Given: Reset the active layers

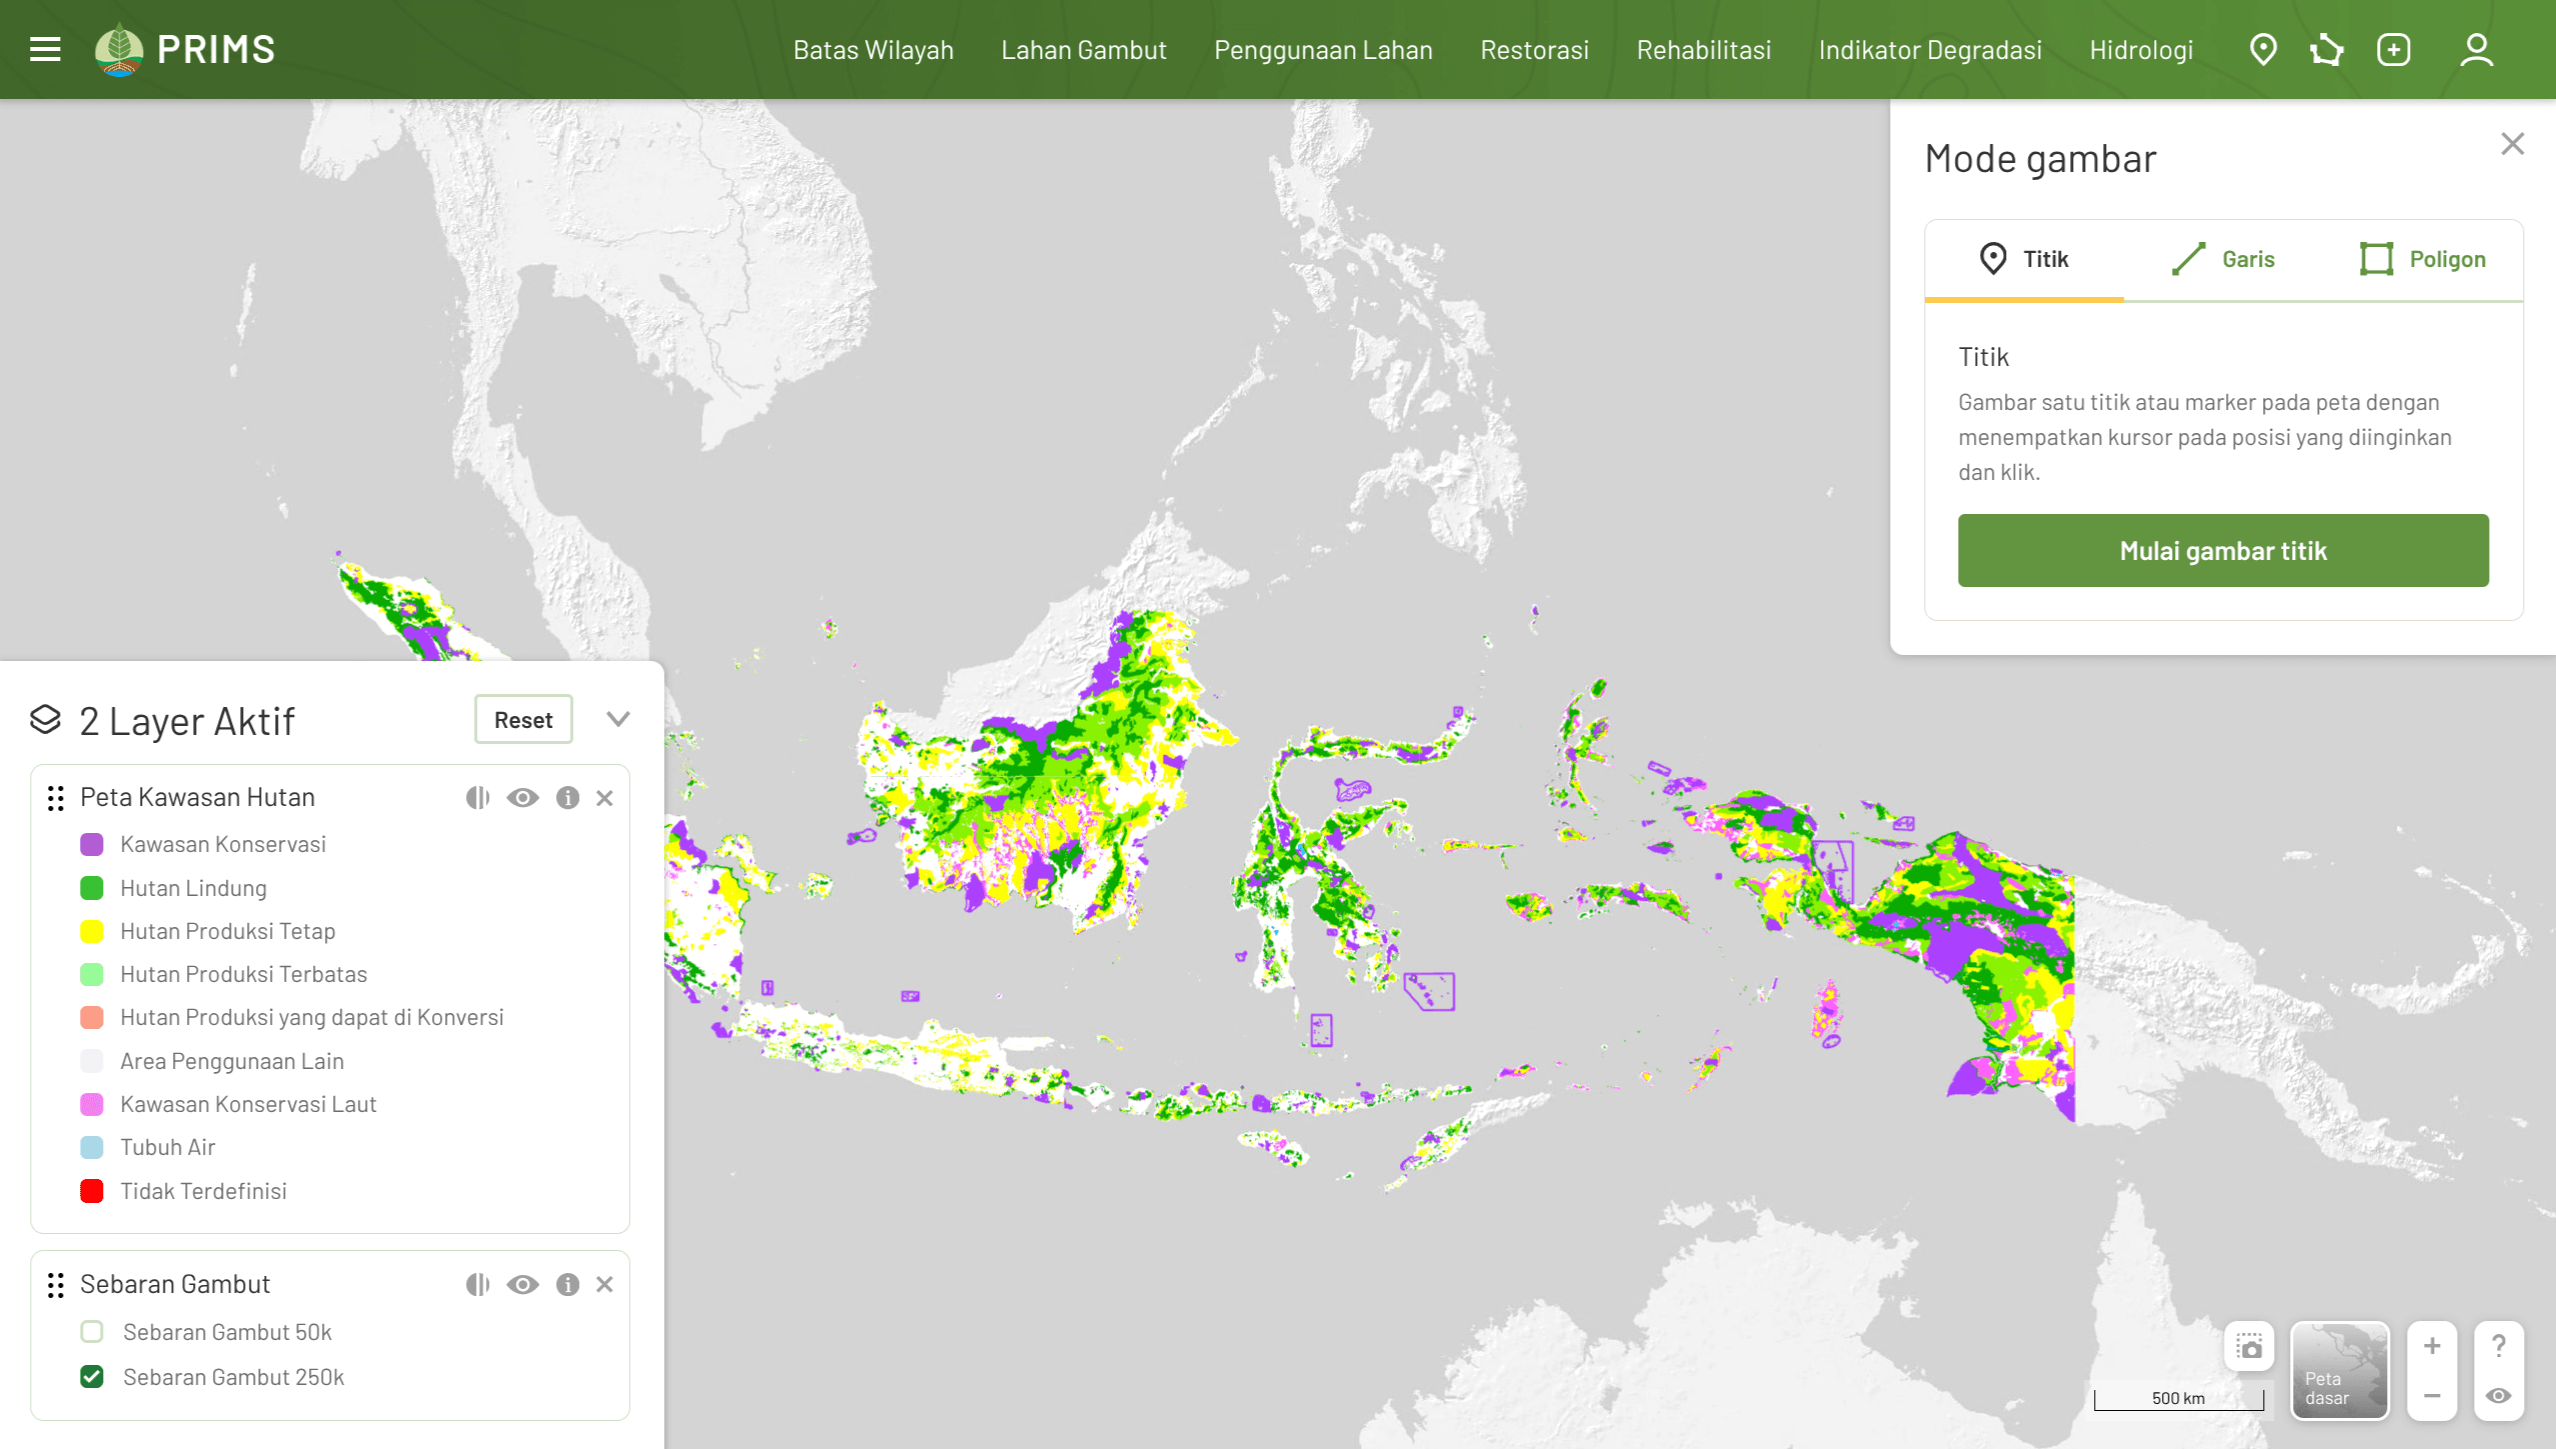Looking at the screenshot, I should [523, 719].
